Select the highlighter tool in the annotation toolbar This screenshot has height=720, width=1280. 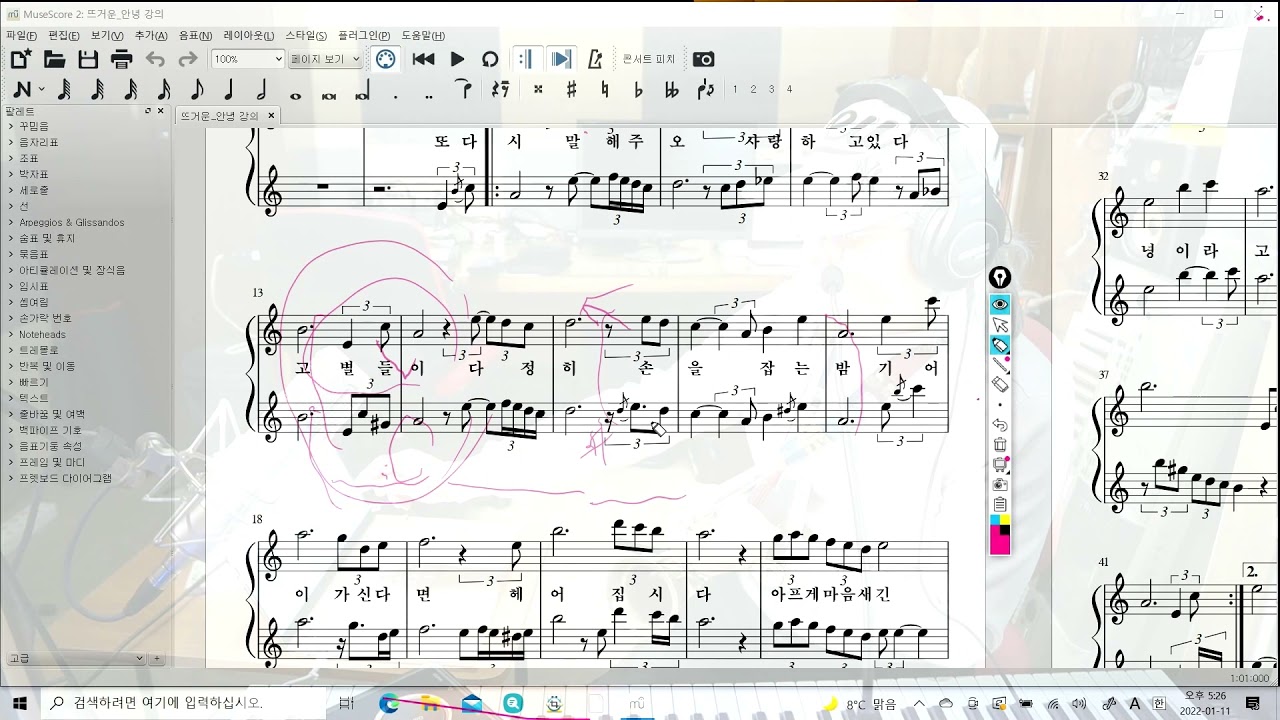[1000, 345]
